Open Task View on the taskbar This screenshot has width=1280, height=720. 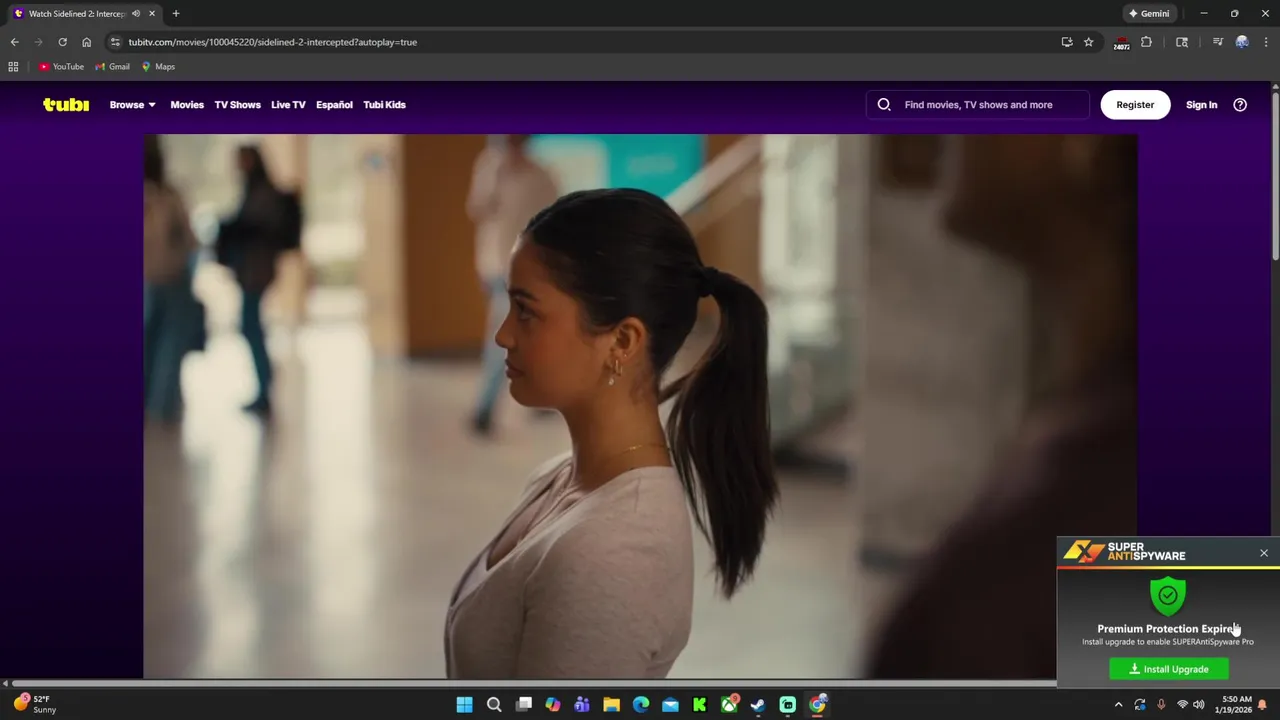click(523, 705)
